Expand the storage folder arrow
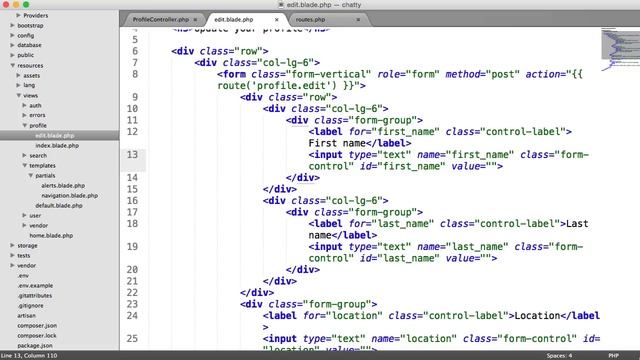The image size is (640, 360). (12, 245)
